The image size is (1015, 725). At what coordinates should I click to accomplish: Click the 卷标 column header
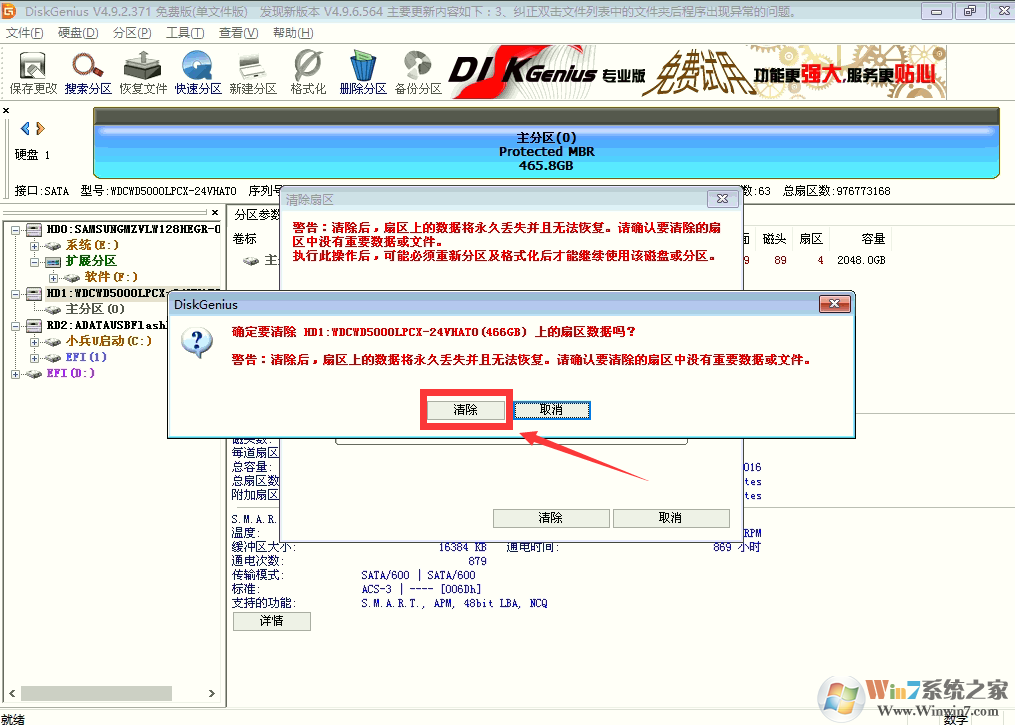[245, 239]
